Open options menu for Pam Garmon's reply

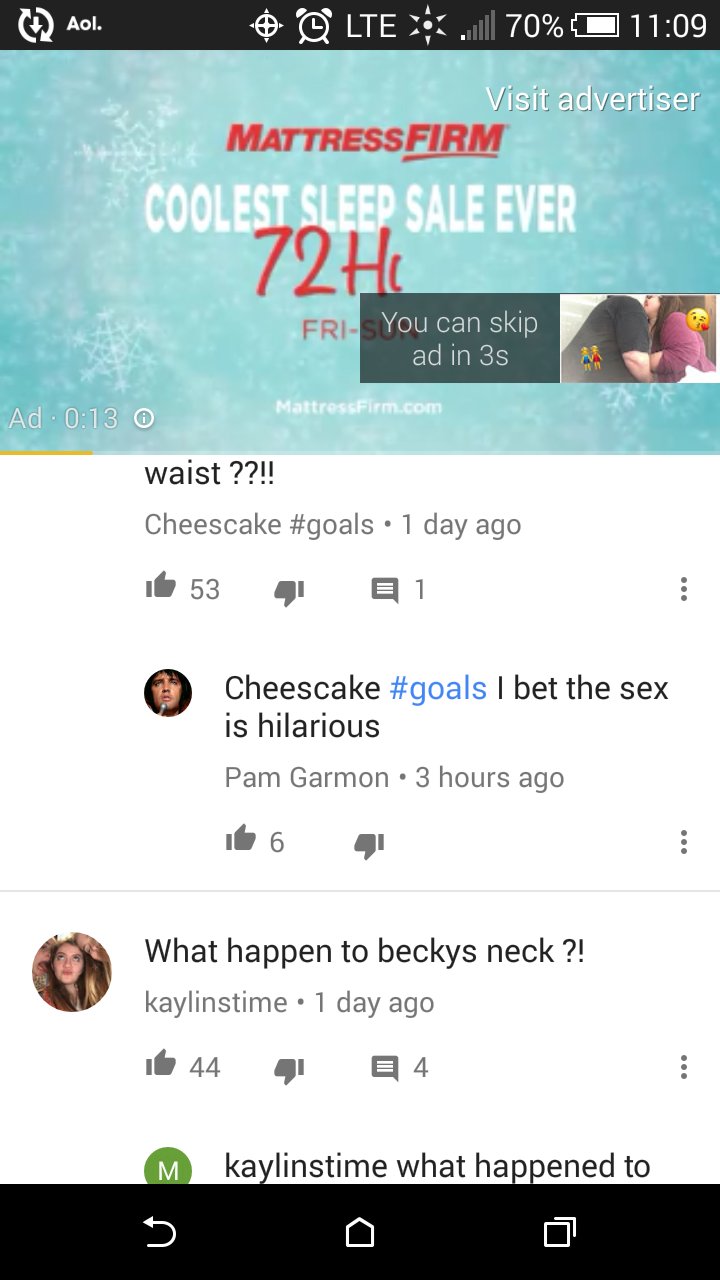(684, 842)
